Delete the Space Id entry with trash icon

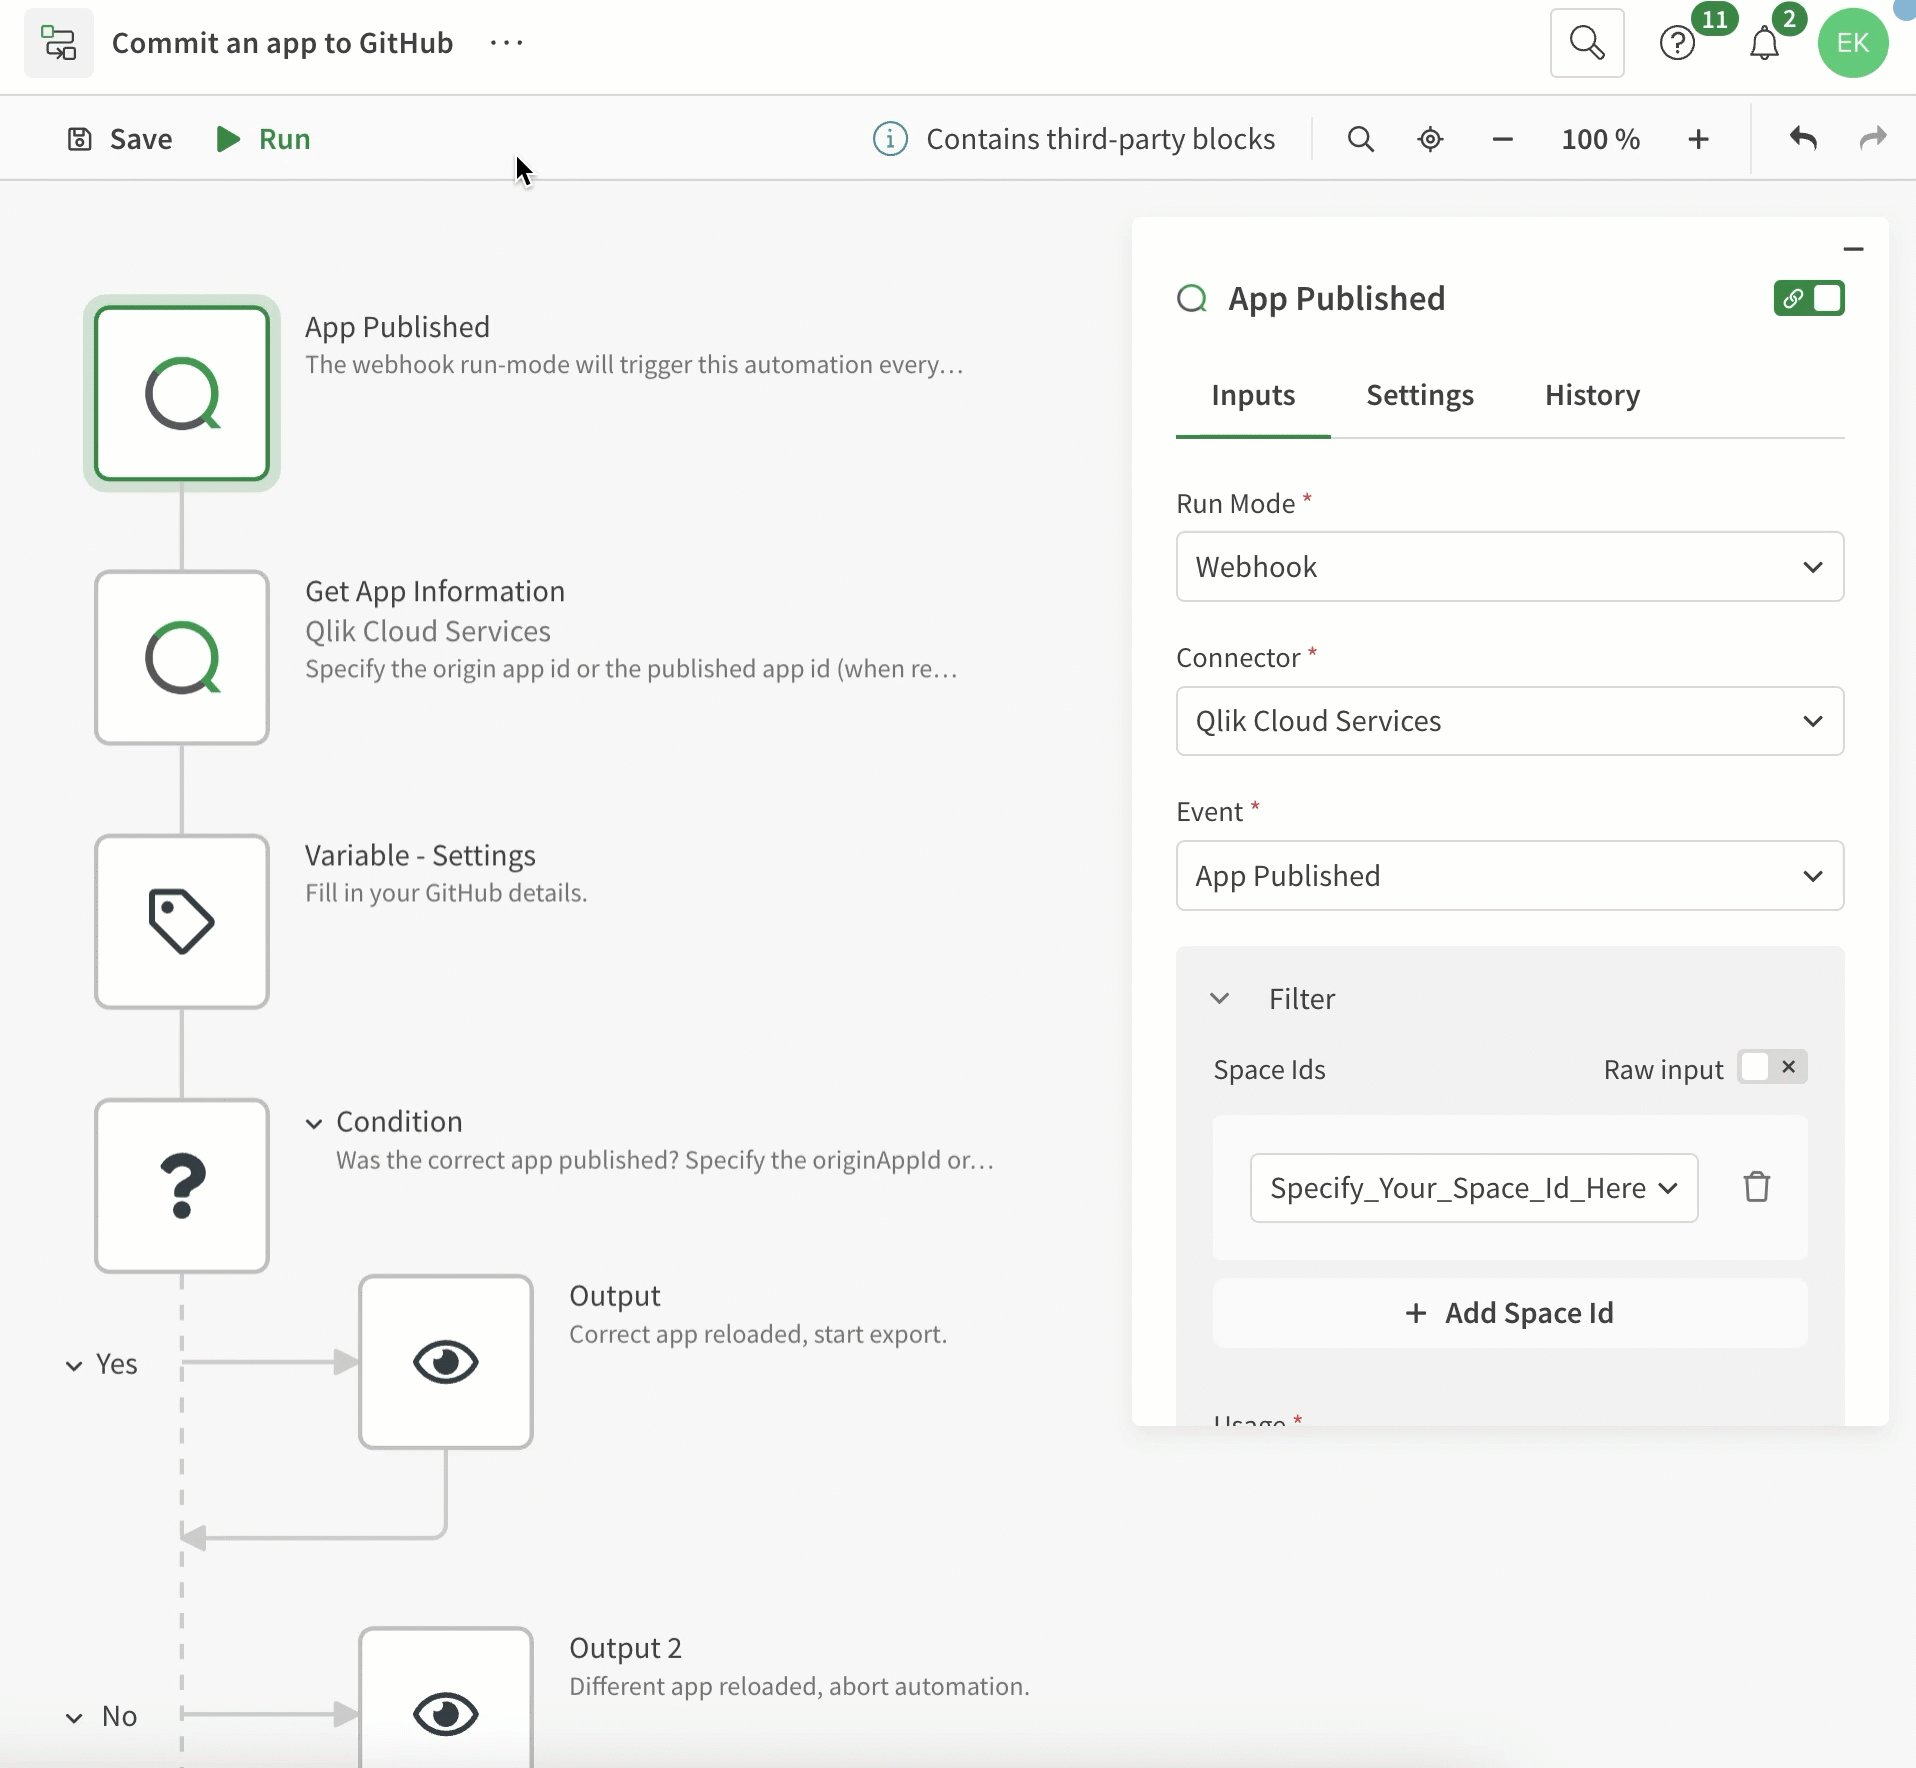click(1756, 1187)
